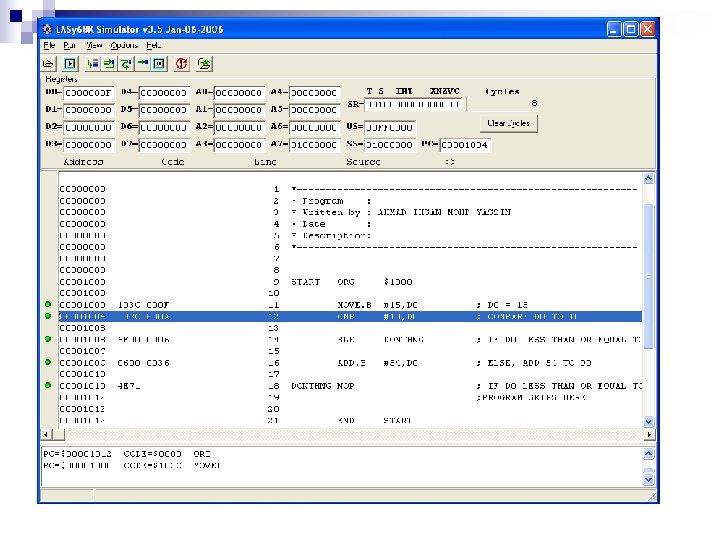Click the A3 register field
The width and height of the screenshot is (720, 540).
[239, 145]
